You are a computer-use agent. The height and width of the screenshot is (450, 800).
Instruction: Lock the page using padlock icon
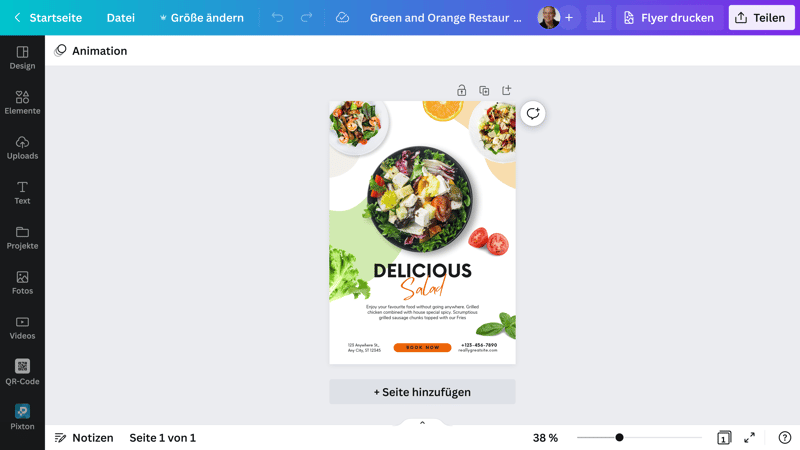(462, 91)
